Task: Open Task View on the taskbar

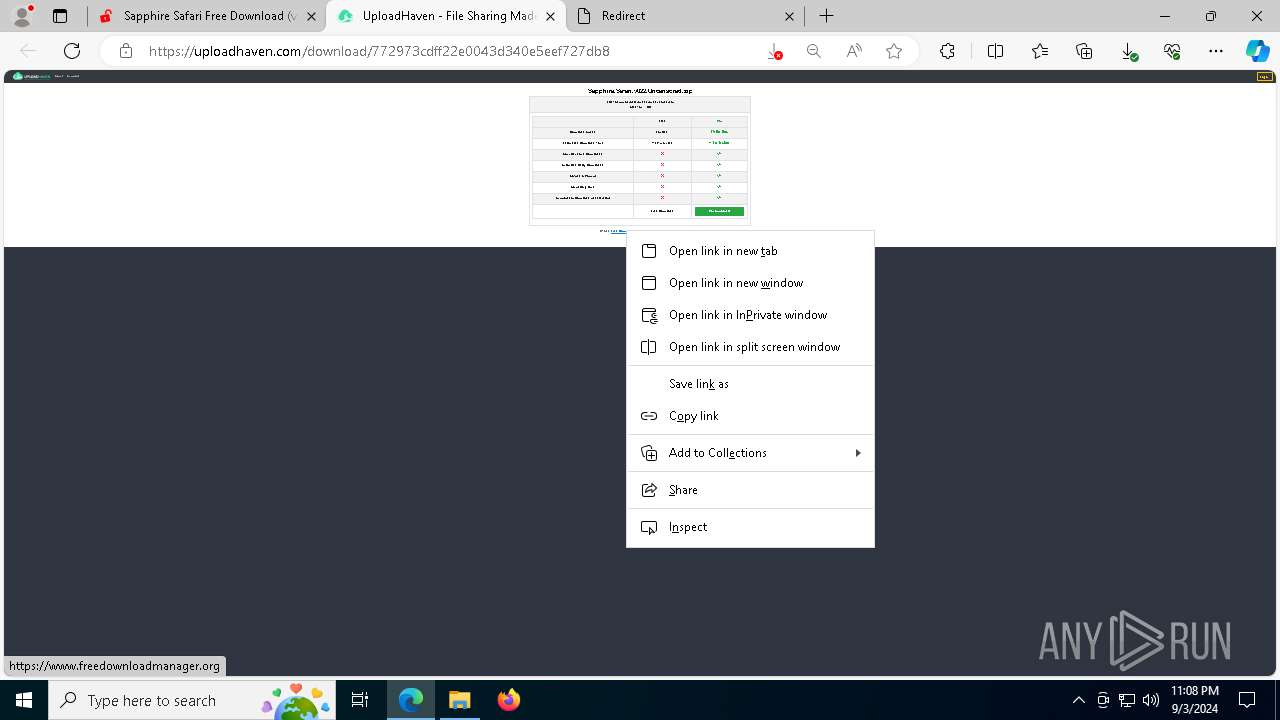Action: point(360,700)
